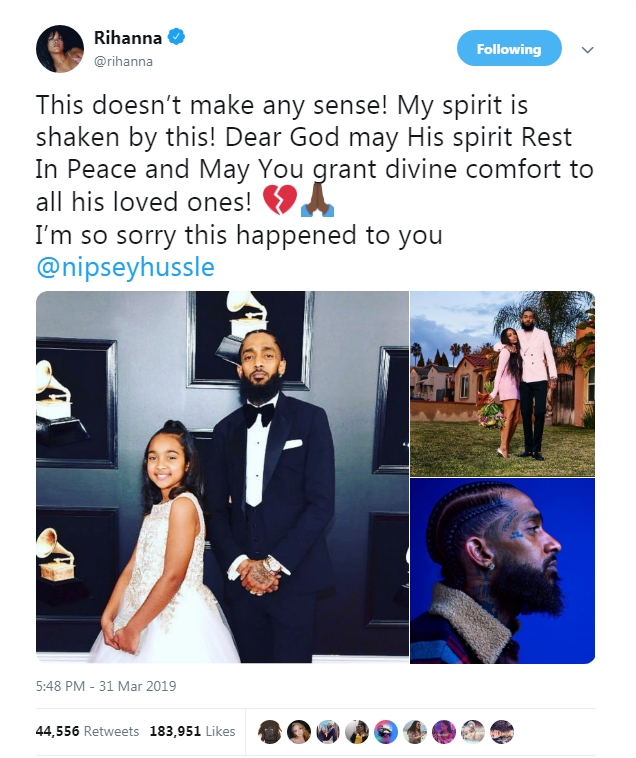
Task: Toggle the Following button
Action: pyautogui.click(x=509, y=49)
